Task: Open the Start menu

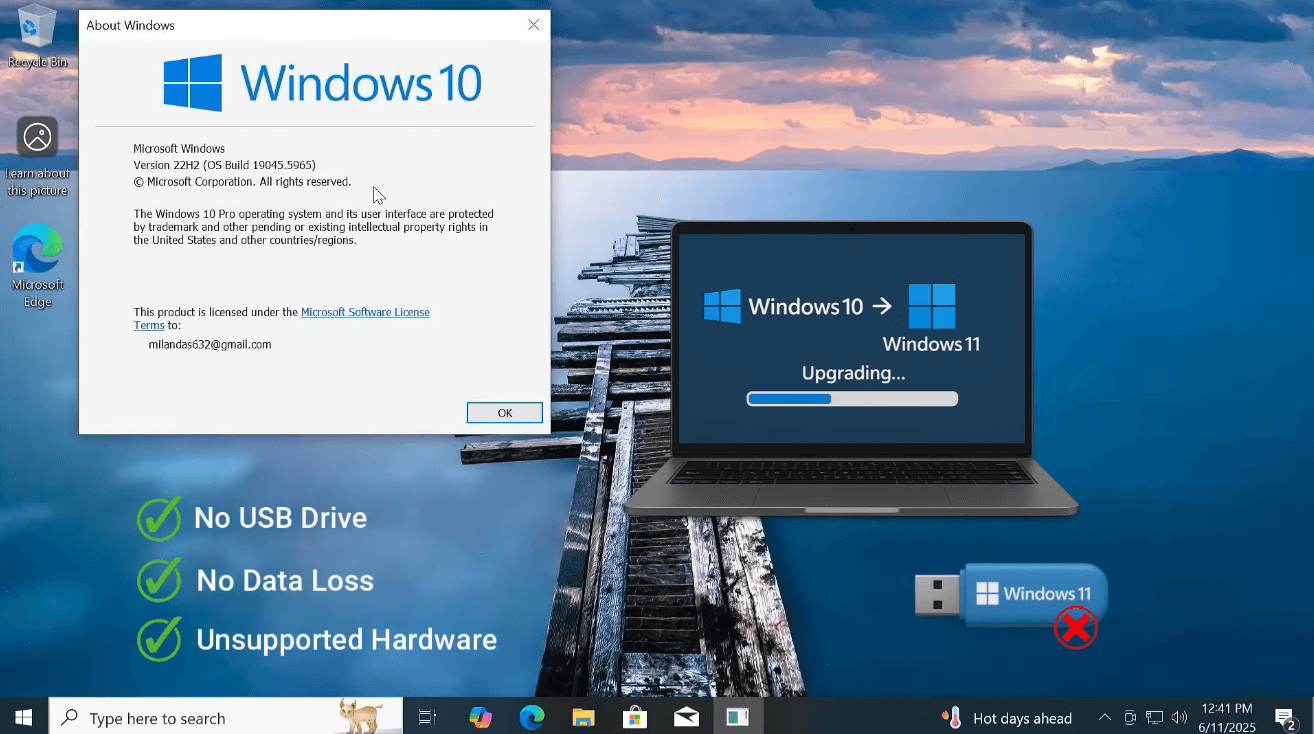Action: (x=22, y=717)
